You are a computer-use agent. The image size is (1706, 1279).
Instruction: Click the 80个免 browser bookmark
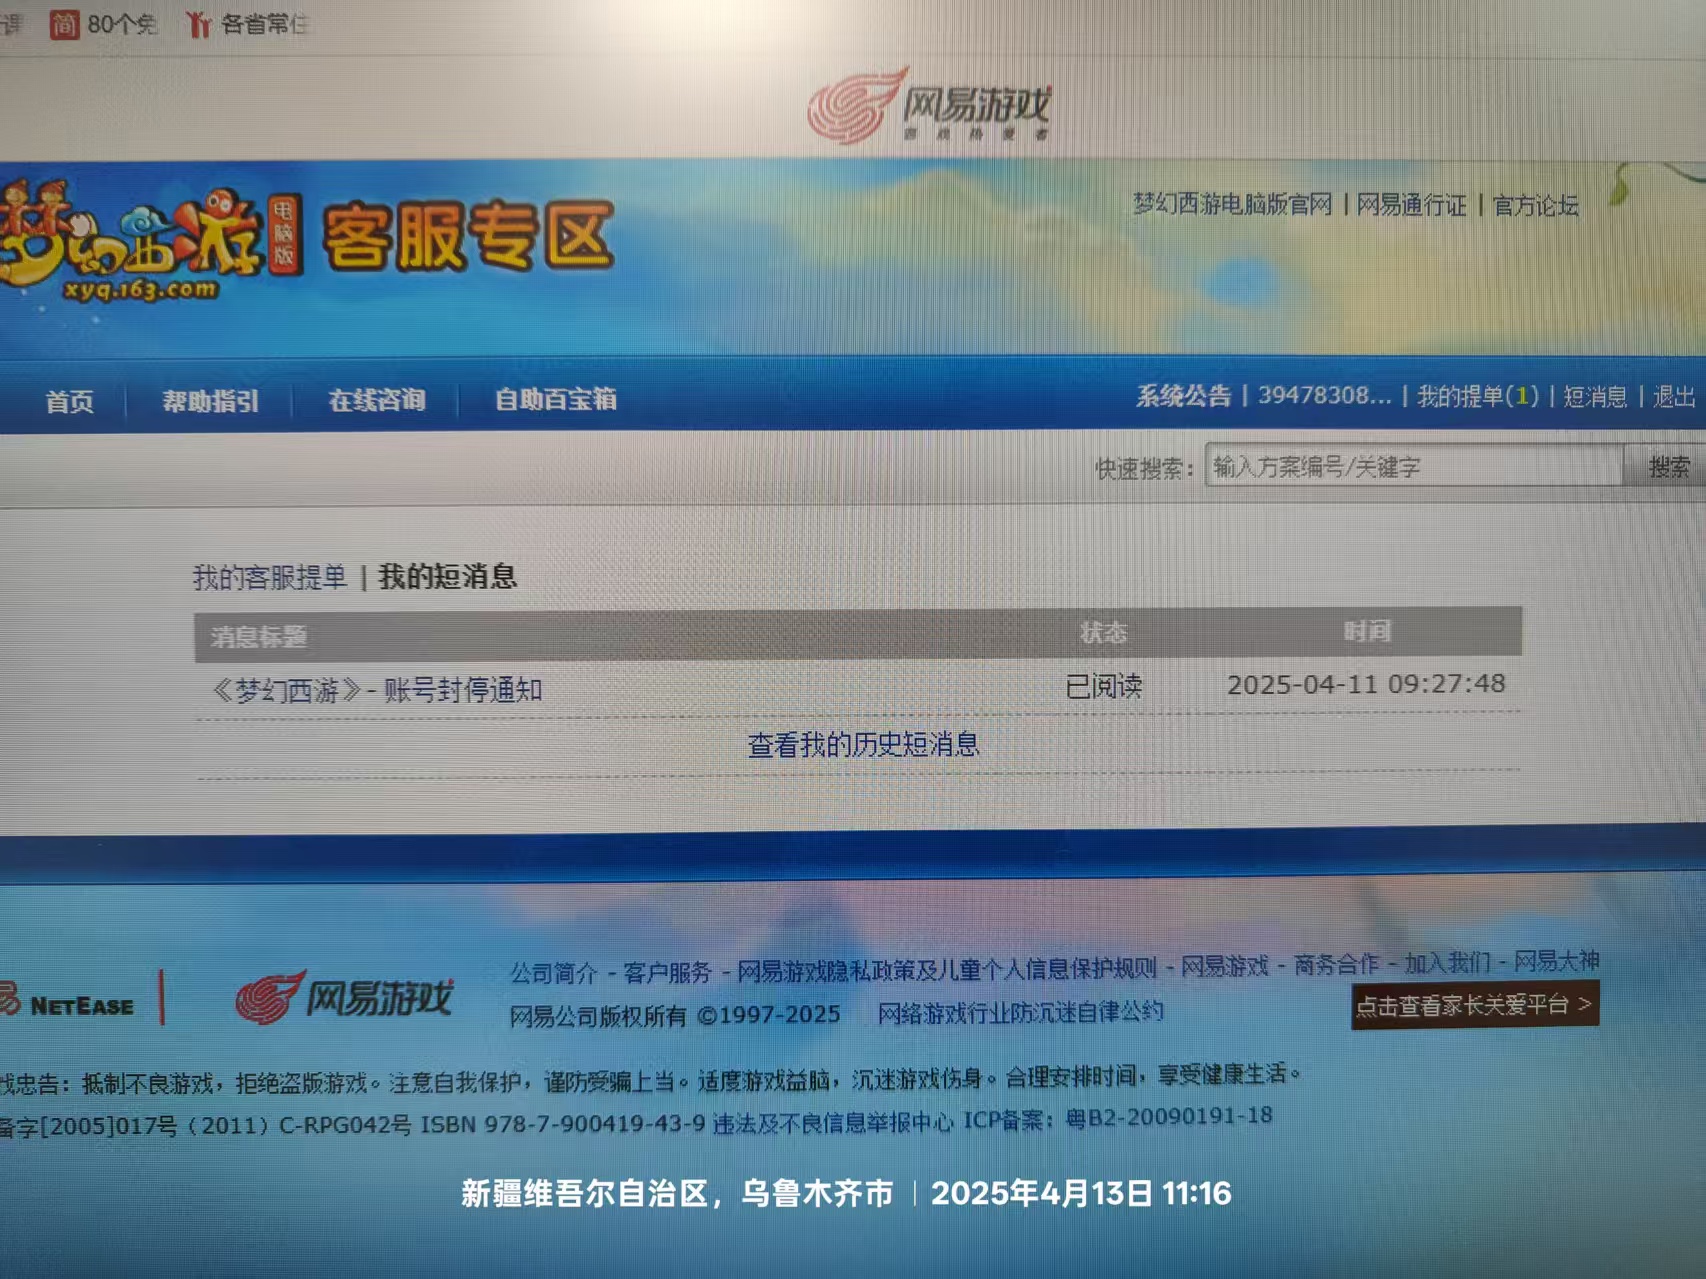pos(104,23)
